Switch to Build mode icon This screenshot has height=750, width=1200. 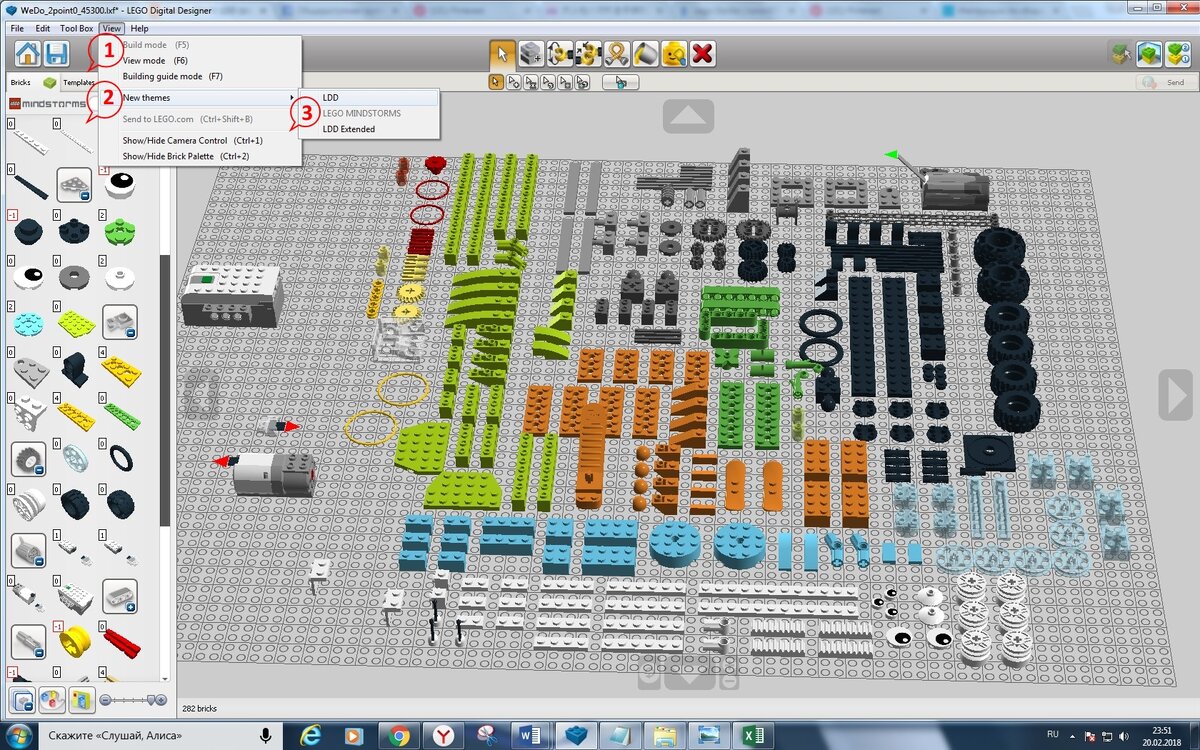(x=1121, y=54)
